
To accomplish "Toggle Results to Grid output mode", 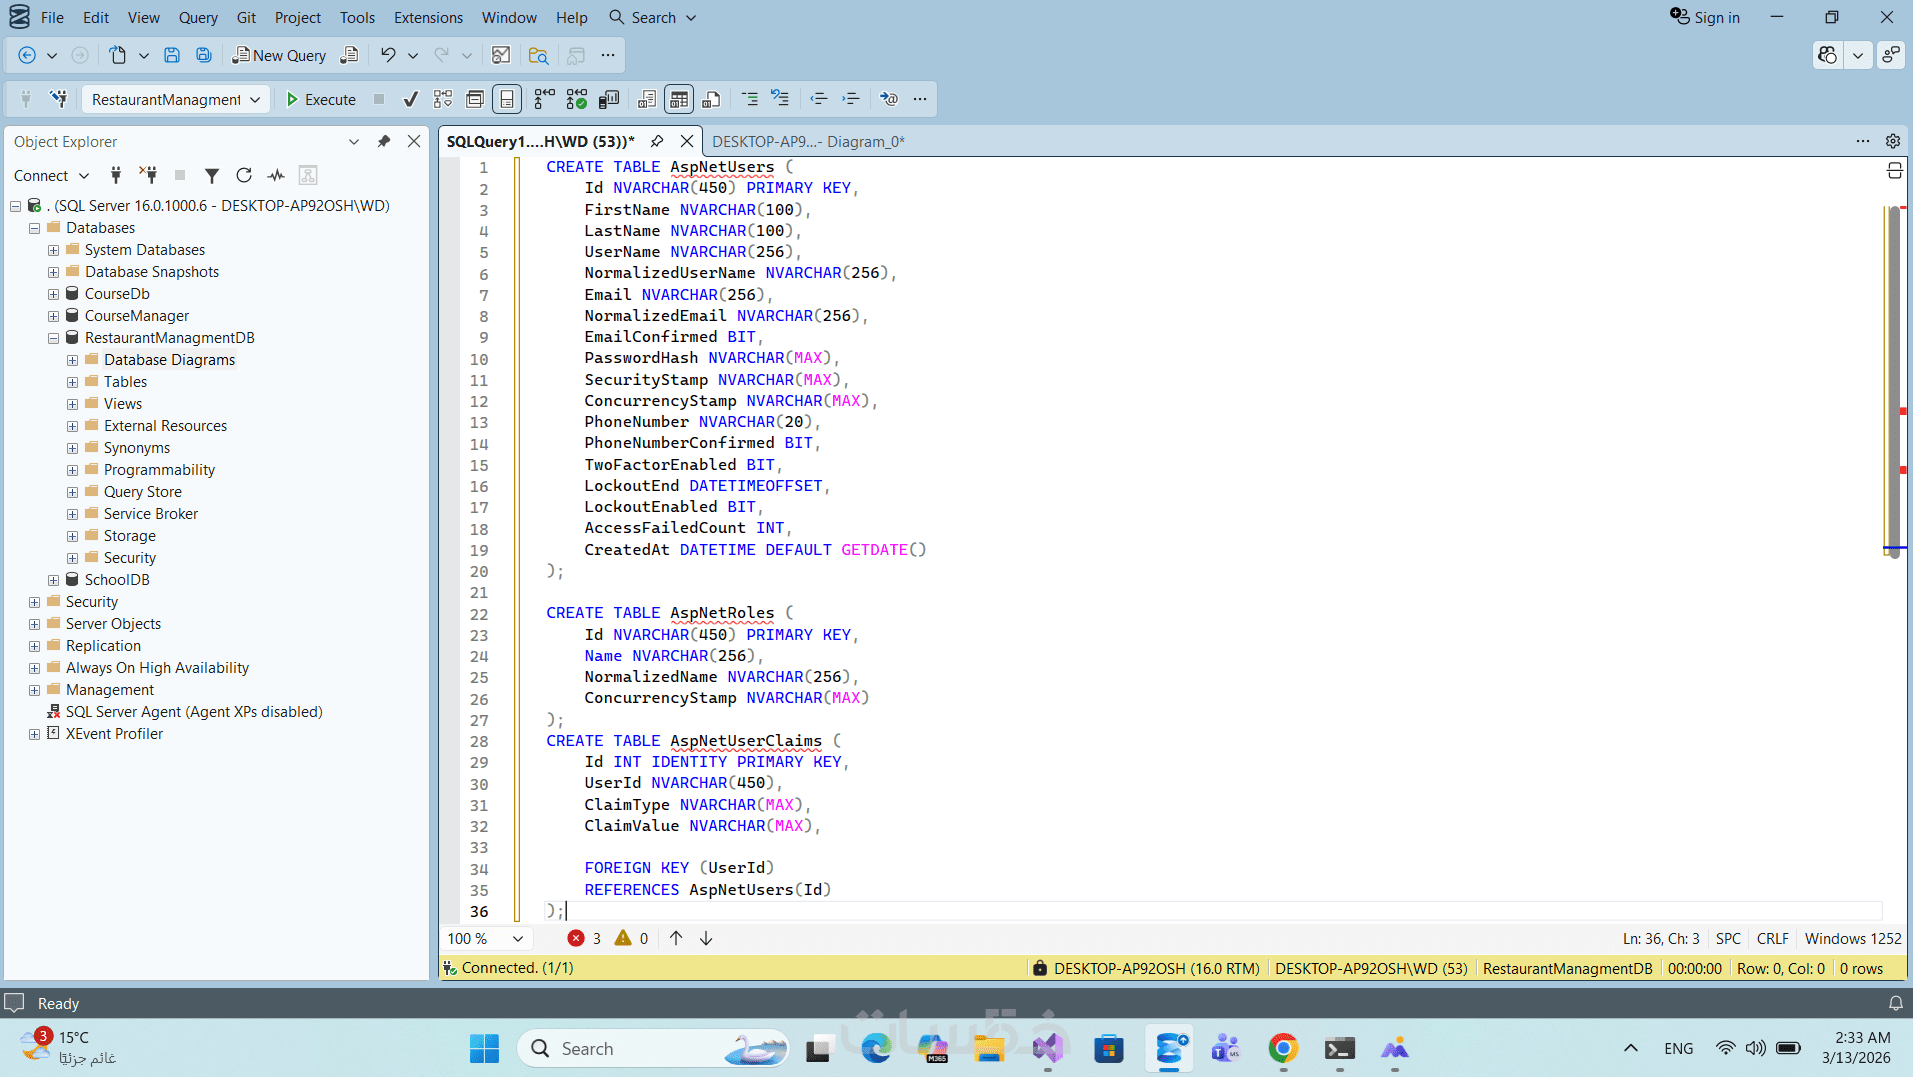I will pyautogui.click(x=679, y=99).
